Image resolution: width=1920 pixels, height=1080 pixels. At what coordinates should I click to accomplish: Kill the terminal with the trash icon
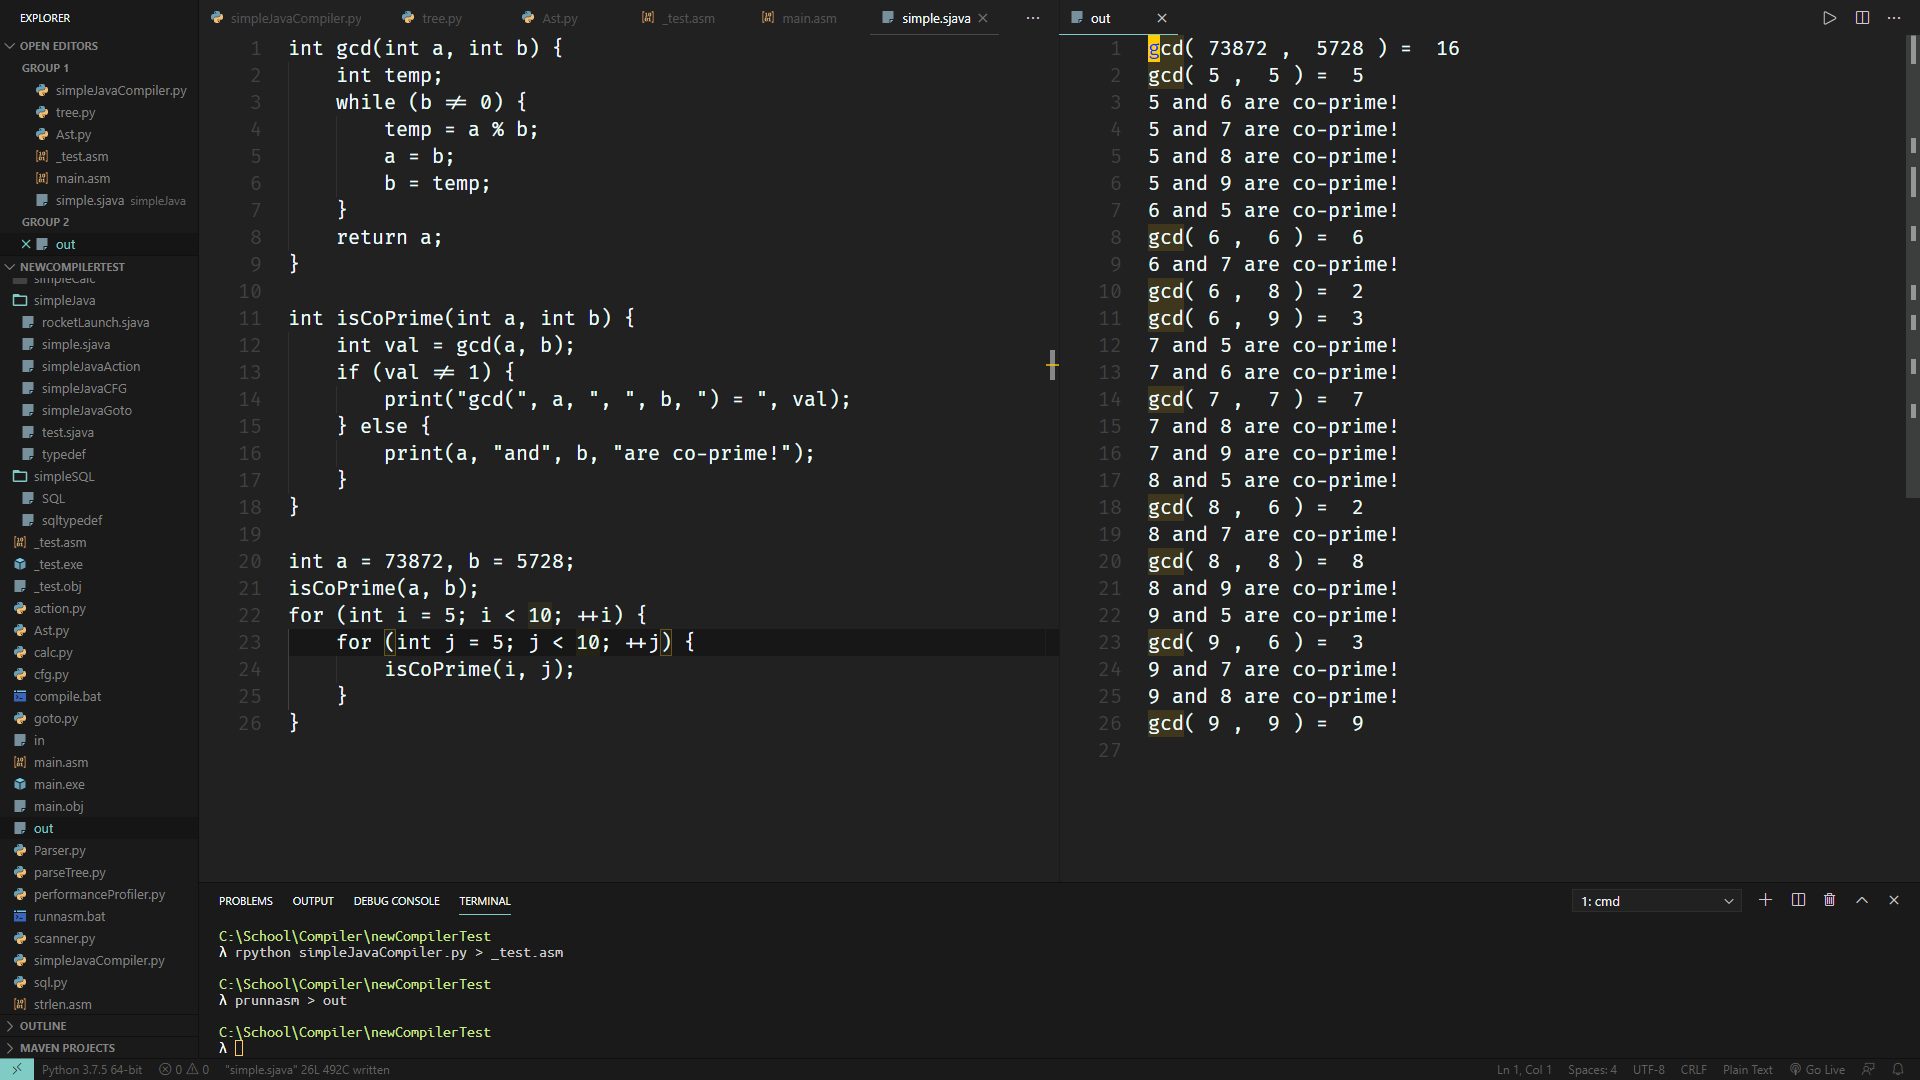(x=1830, y=900)
